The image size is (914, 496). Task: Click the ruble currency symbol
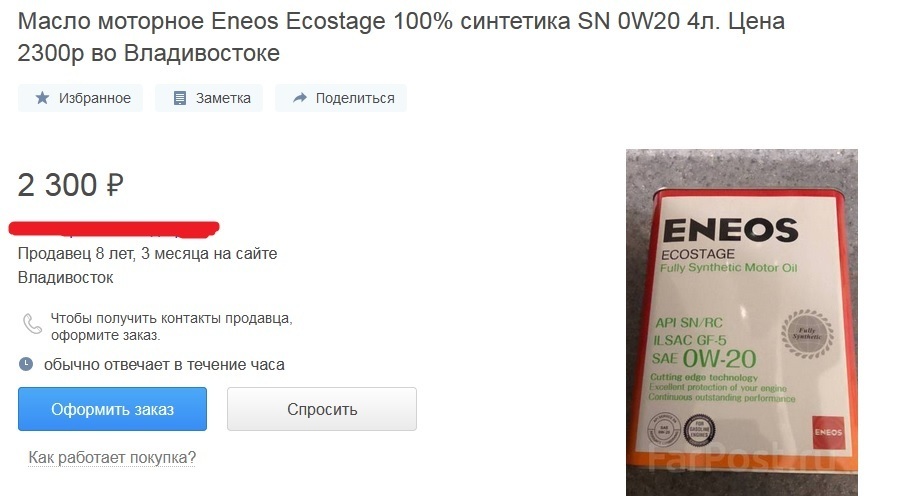[x=115, y=185]
